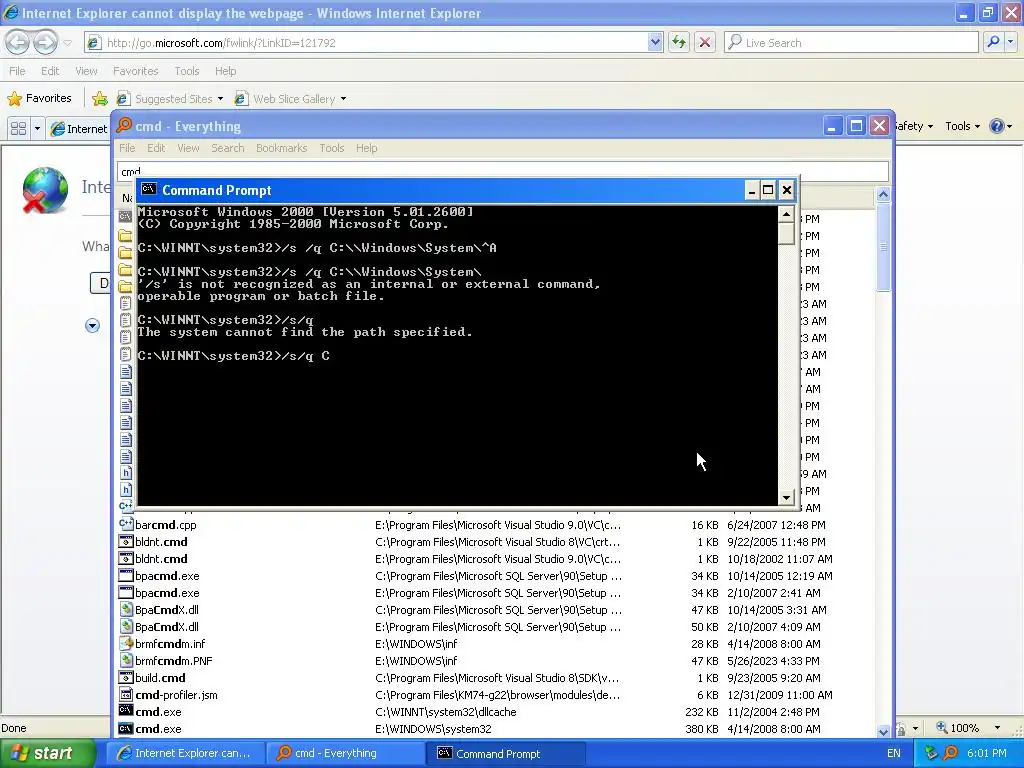The height and width of the screenshot is (768, 1024).
Task: Expand the Web Slice Gallery dropdown
Action: point(344,99)
